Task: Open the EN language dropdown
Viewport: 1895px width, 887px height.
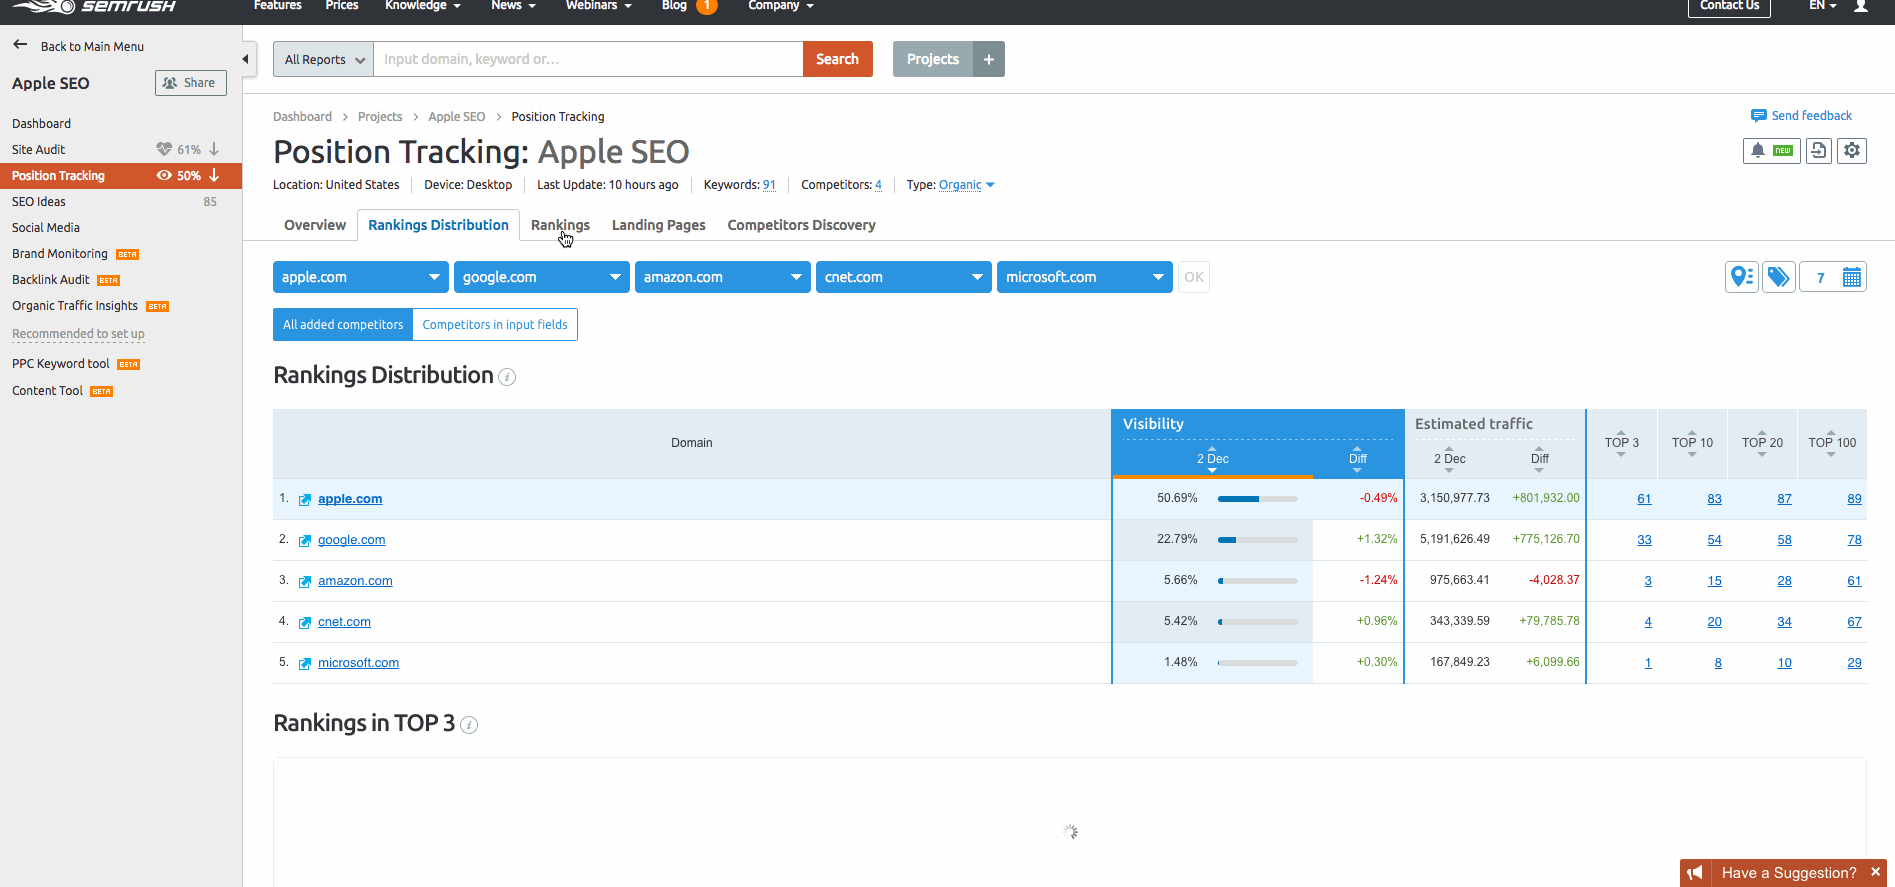Action: pos(1823,6)
